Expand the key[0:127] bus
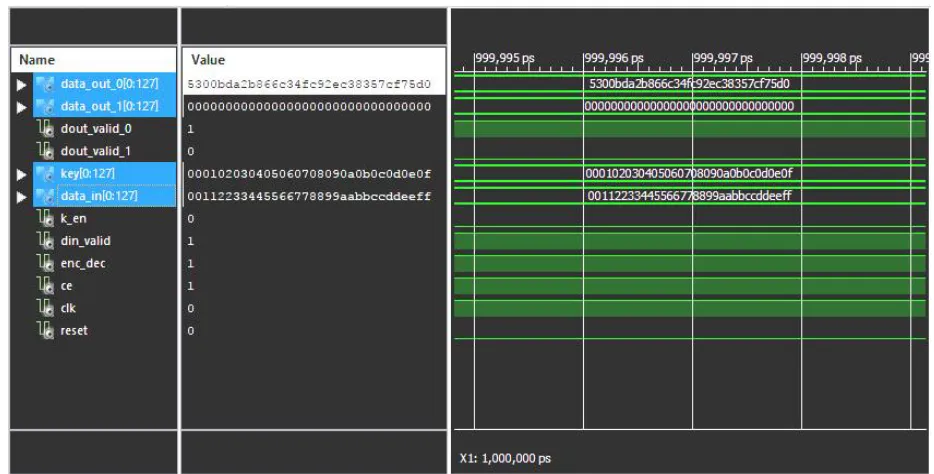Image resolution: width=934 pixels, height=474 pixels. pyautogui.click(x=21, y=174)
